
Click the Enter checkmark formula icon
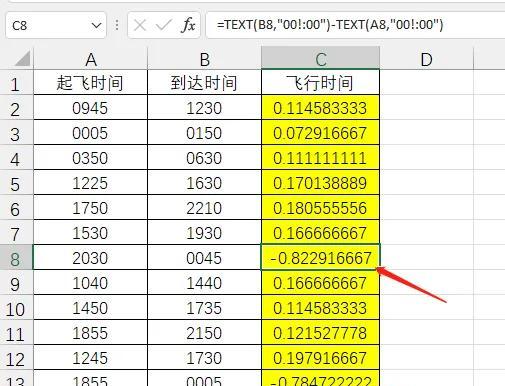pos(163,25)
